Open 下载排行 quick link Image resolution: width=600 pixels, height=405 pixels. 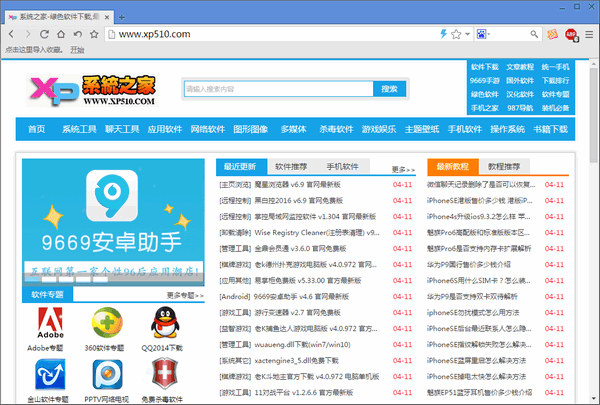[x=555, y=81]
